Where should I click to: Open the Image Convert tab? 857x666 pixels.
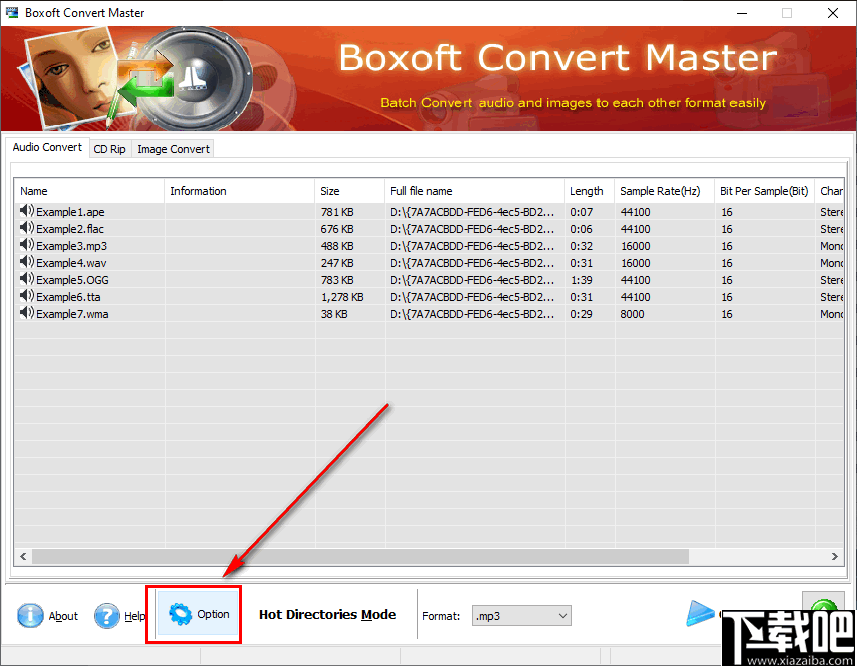coord(172,148)
